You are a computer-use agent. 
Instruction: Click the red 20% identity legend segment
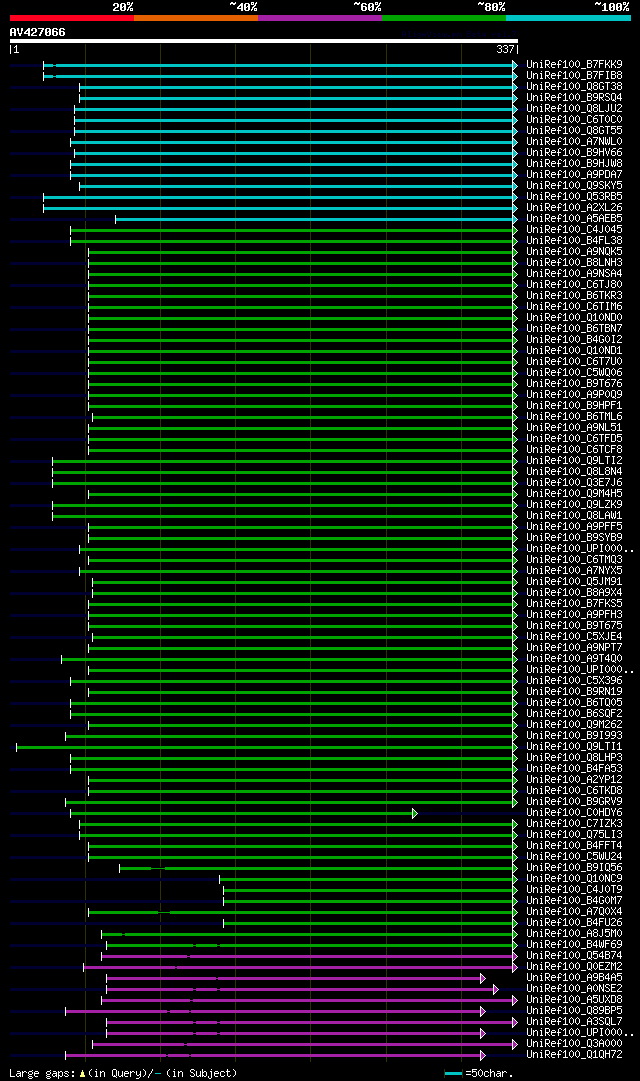point(72,18)
